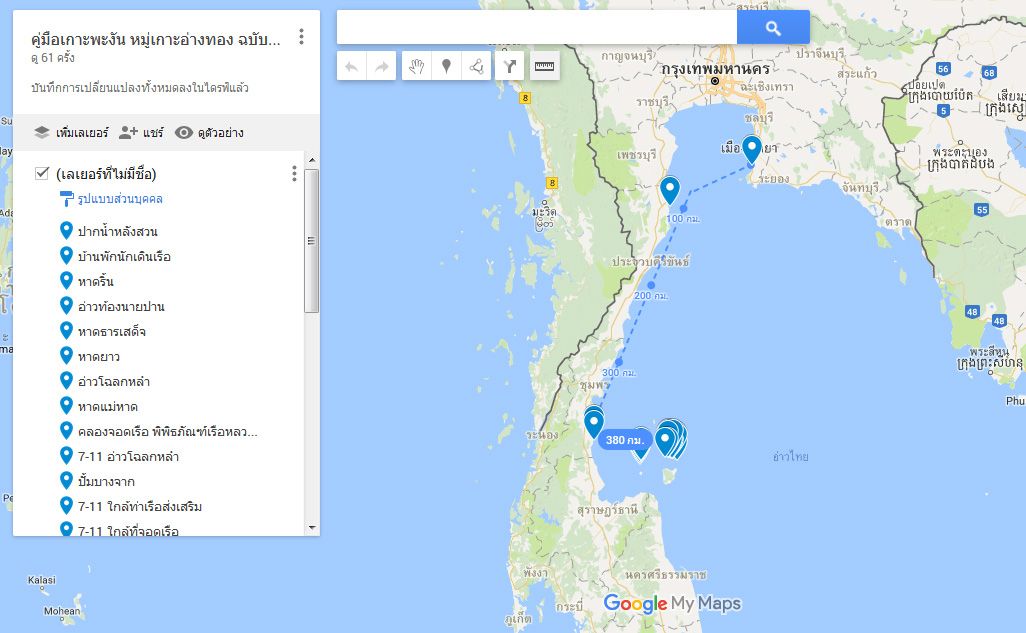
Task: Open the untitled layer options menu
Action: pyautogui.click(x=294, y=173)
